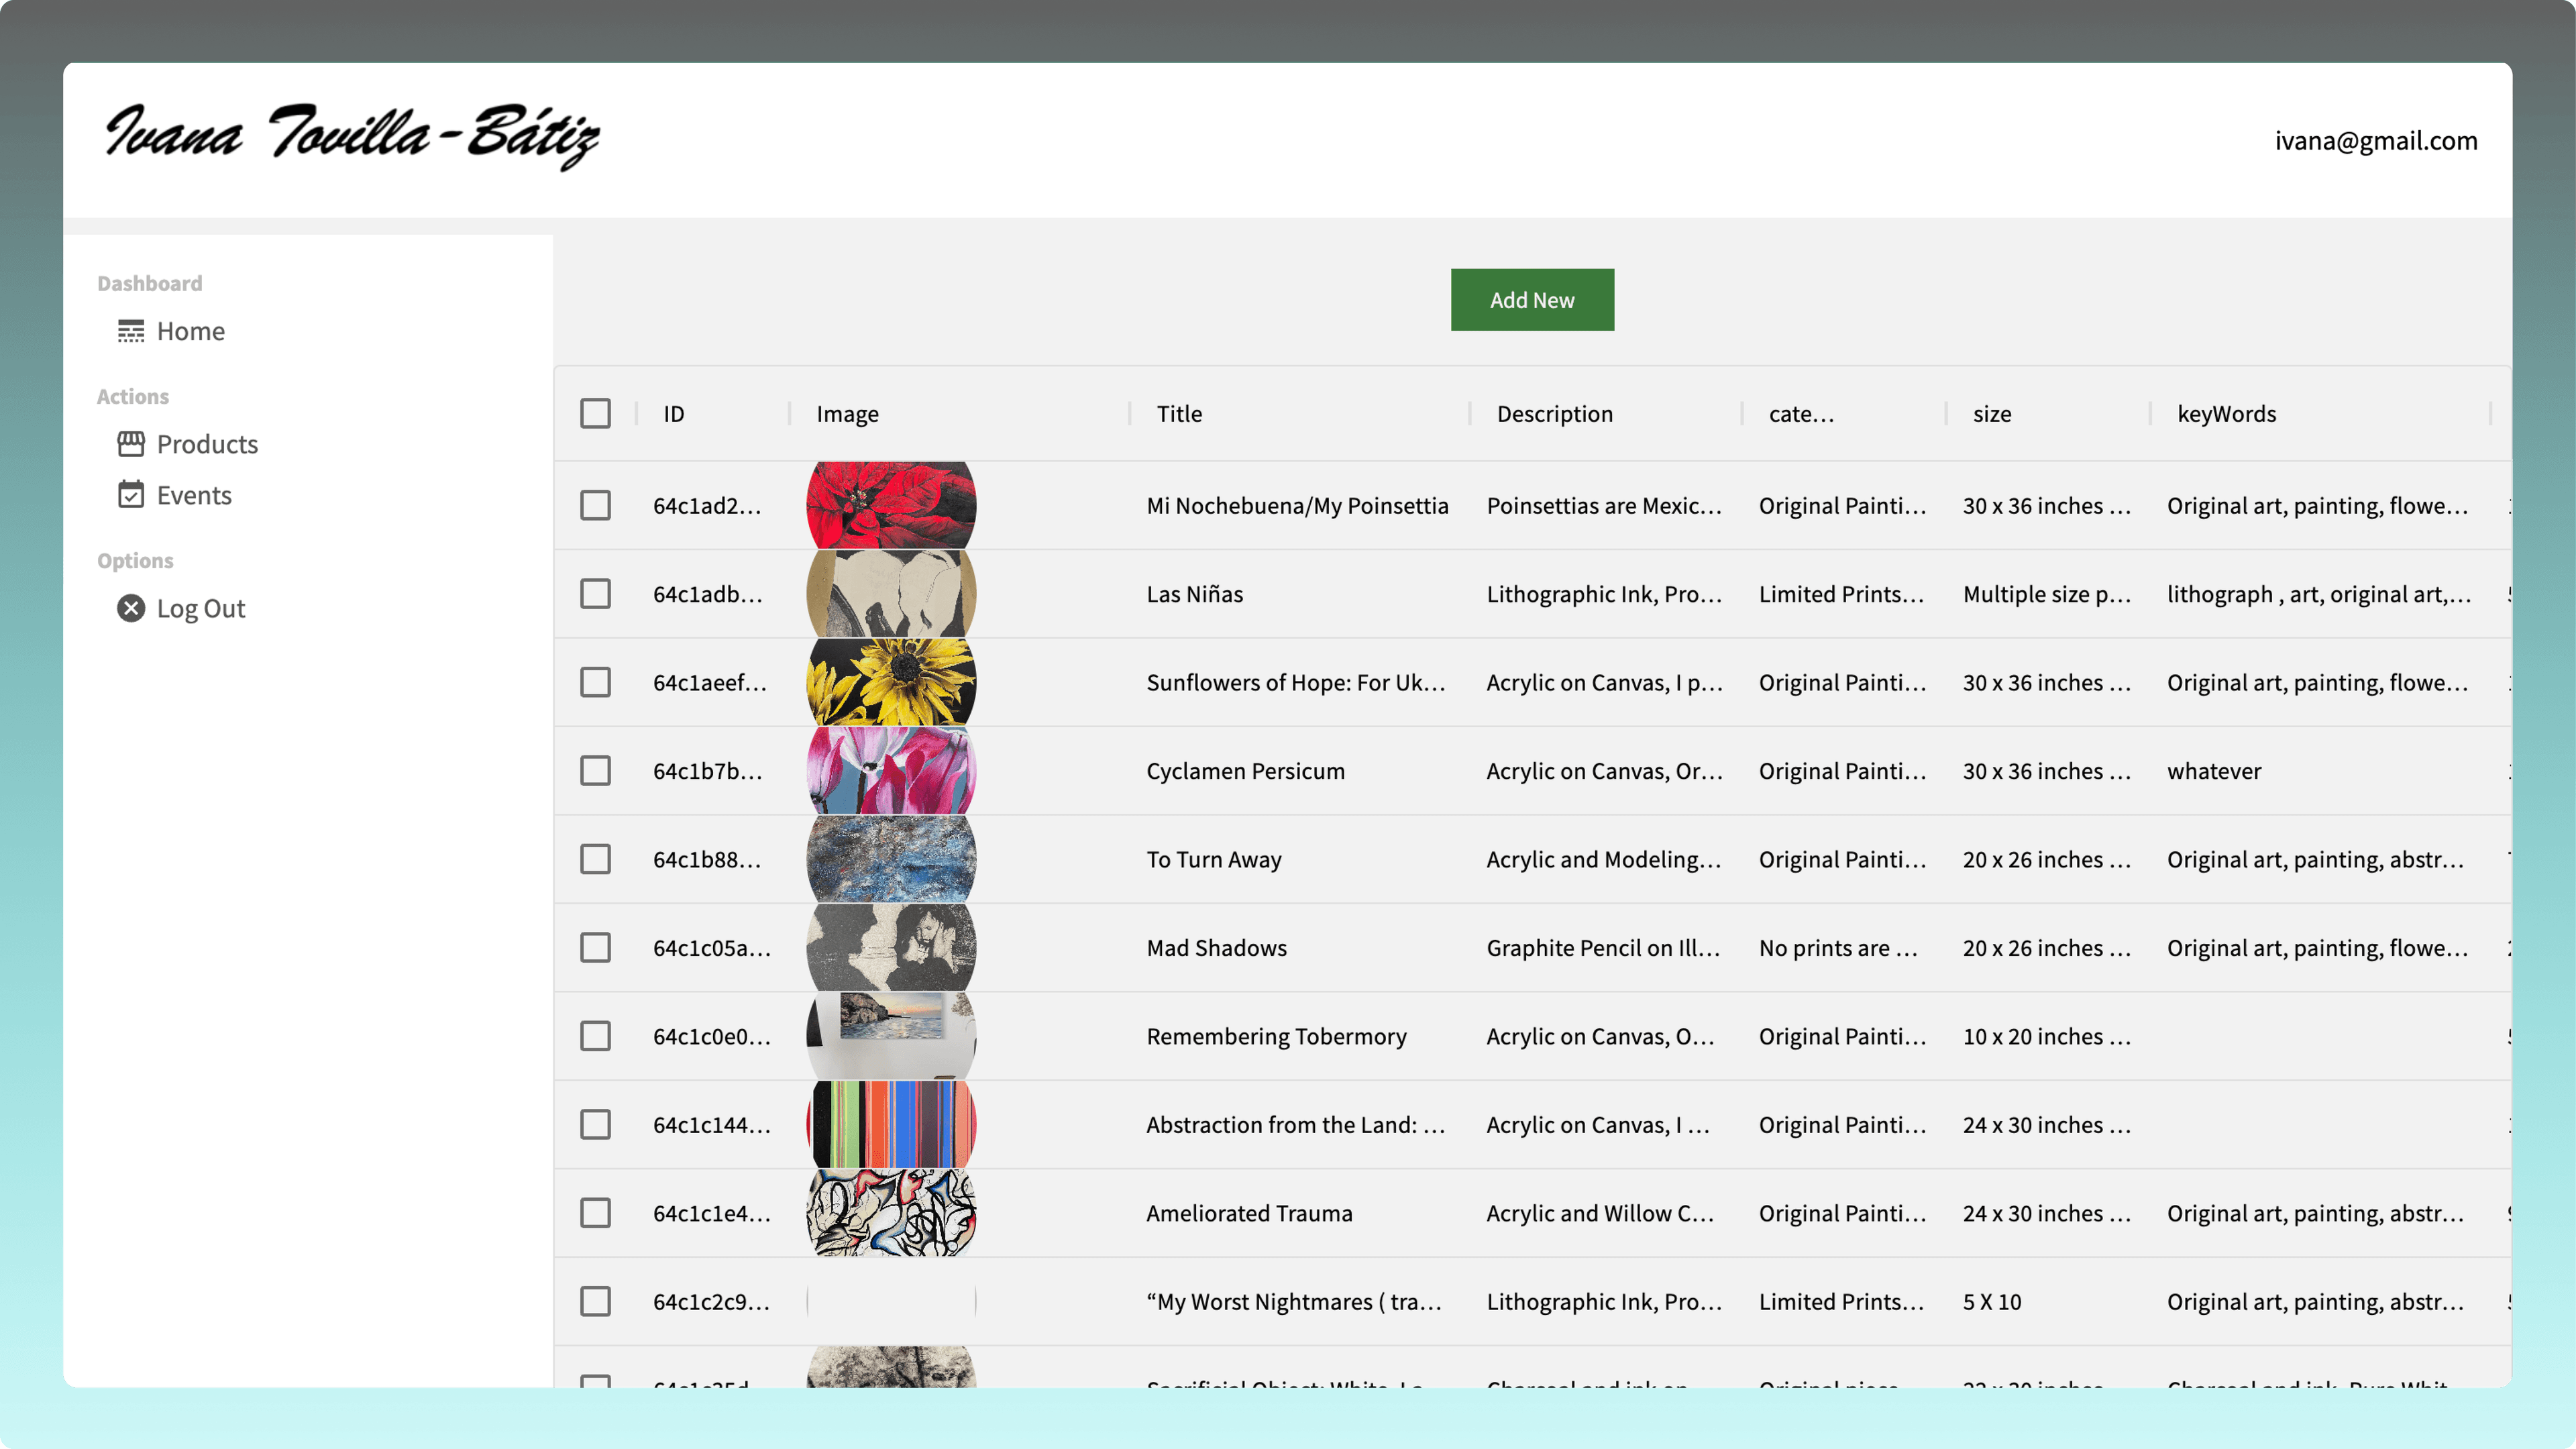
Task: Select the Products store icon
Action: (x=132, y=444)
